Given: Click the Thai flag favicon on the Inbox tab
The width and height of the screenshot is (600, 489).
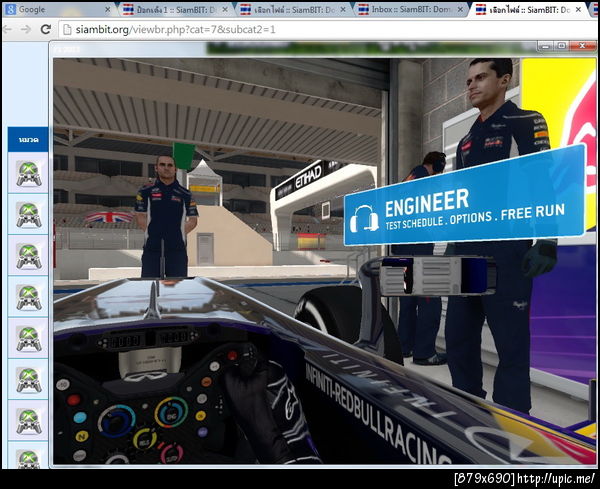Looking at the screenshot, I should click(363, 10).
